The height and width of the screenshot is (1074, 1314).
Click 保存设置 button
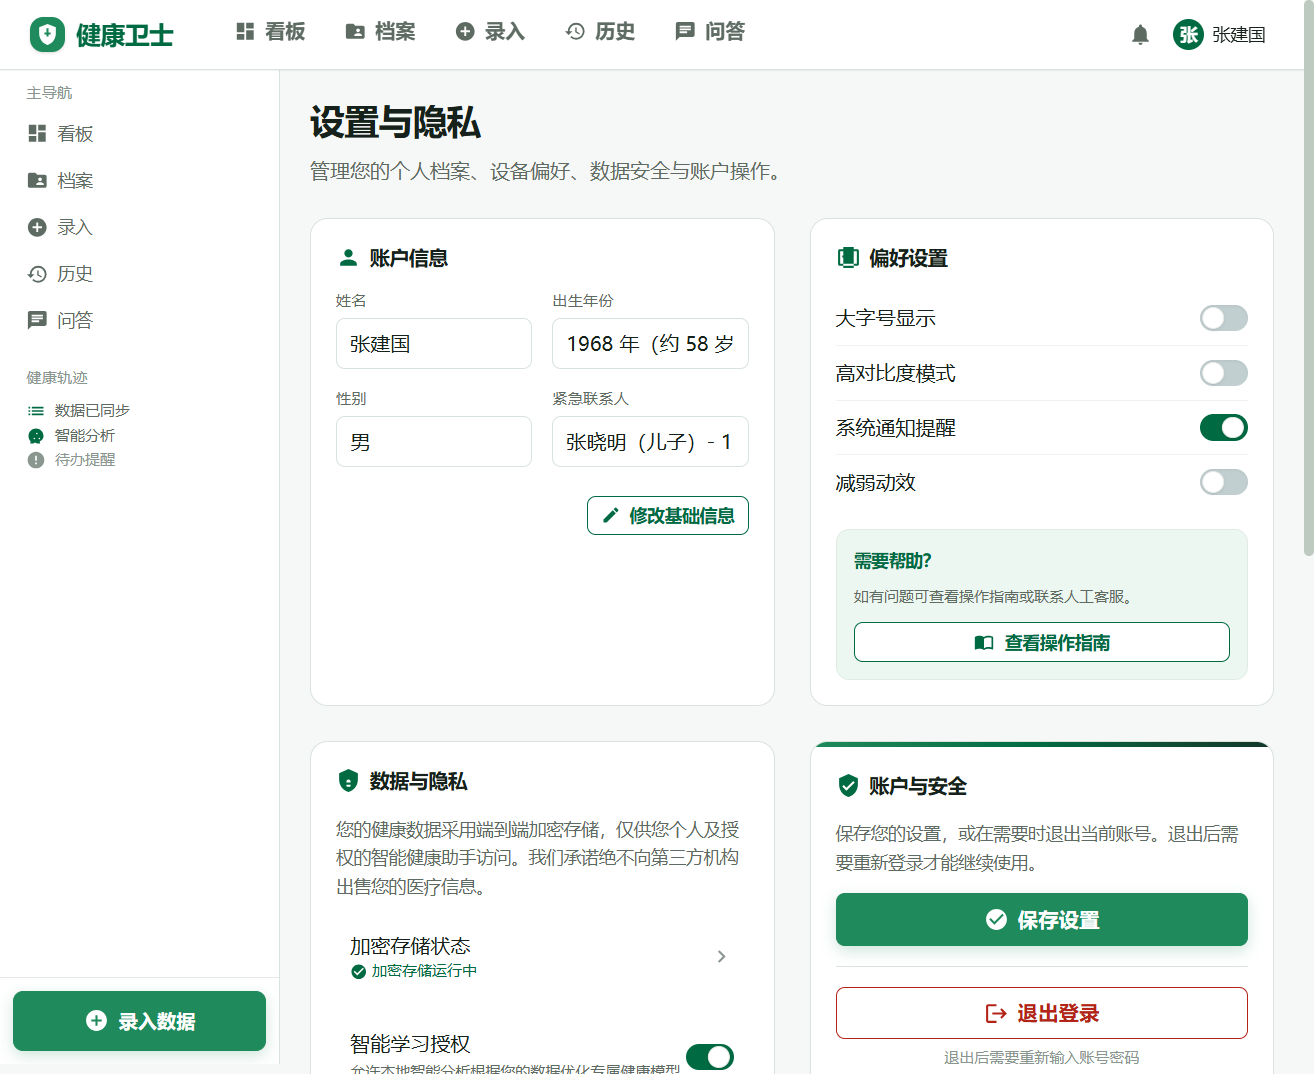coord(1042,920)
